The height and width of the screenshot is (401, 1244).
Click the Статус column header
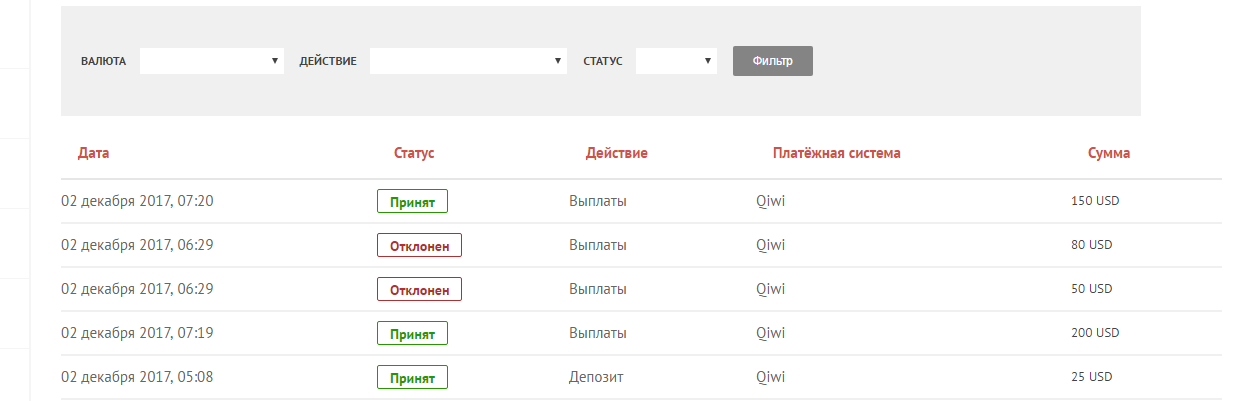coord(414,153)
